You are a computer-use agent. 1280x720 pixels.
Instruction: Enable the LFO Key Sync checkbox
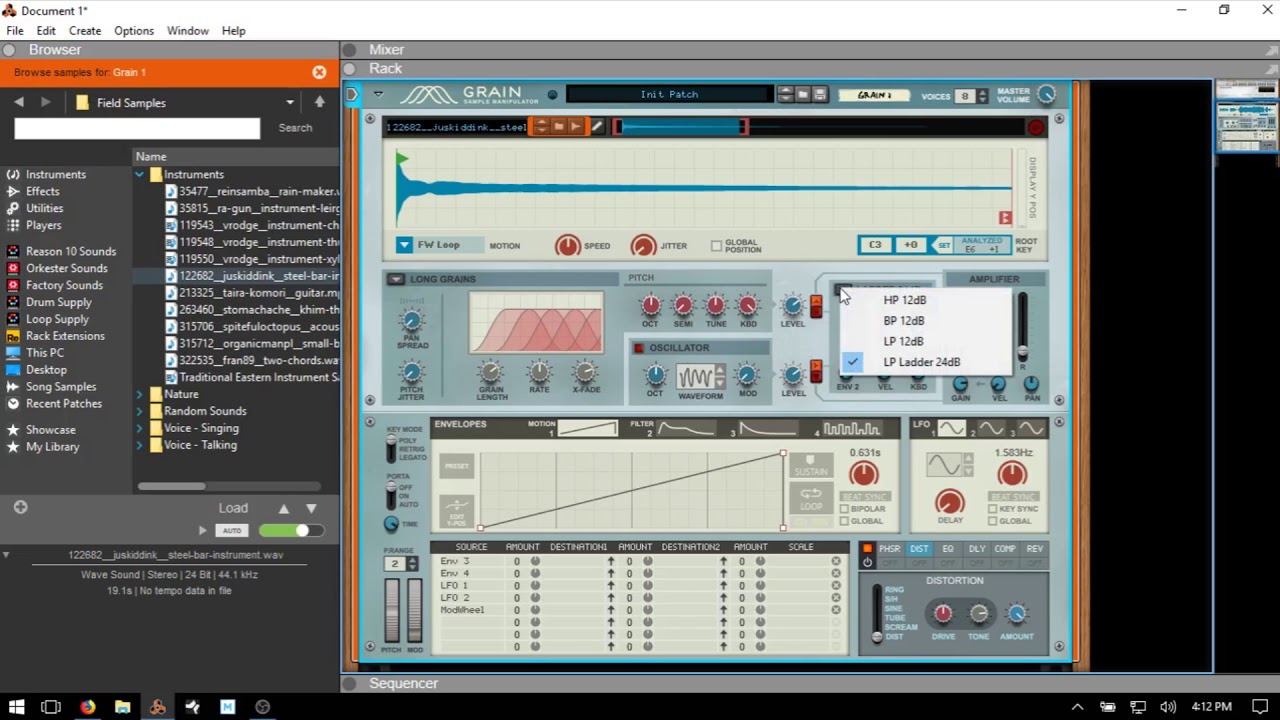993,509
